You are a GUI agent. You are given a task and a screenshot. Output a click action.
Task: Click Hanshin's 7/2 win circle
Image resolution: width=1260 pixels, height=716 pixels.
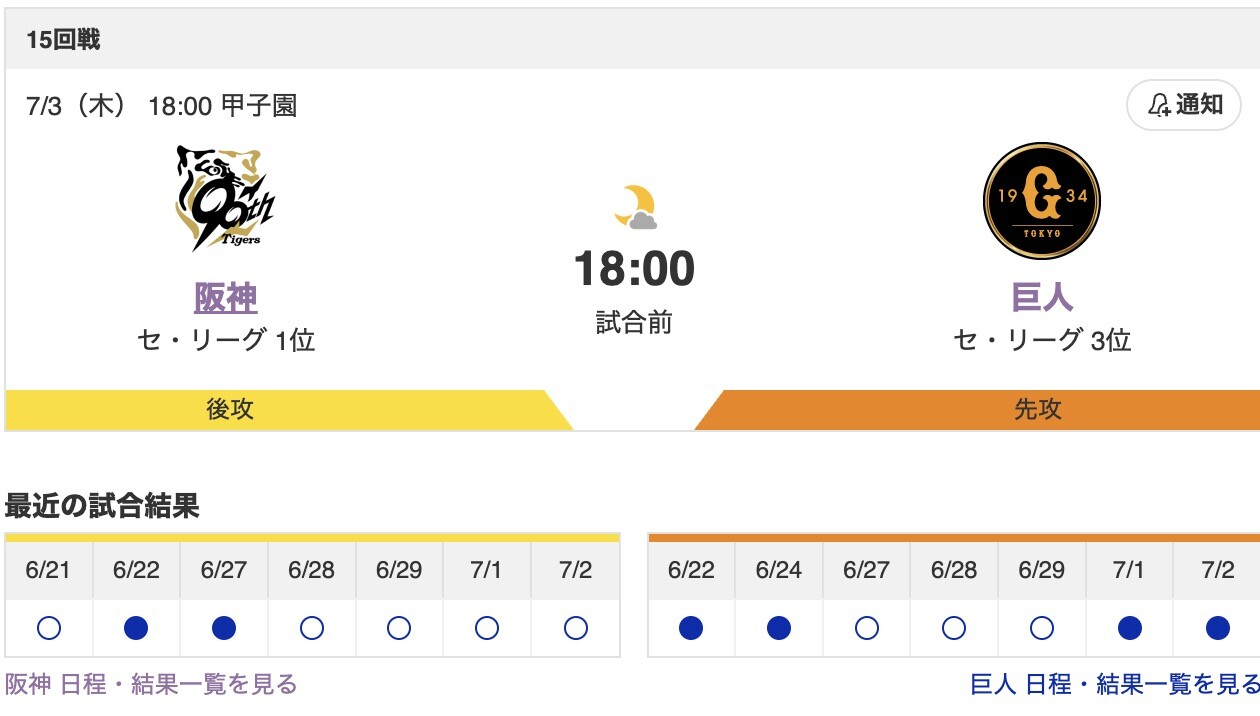(575, 628)
